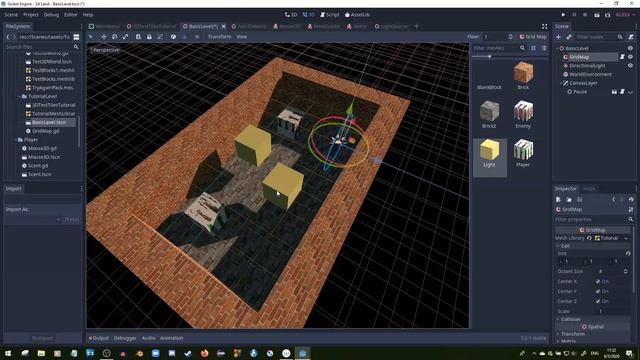The image size is (640, 360).
Task: Click the create new resource icon in Inspector
Action: [558, 200]
